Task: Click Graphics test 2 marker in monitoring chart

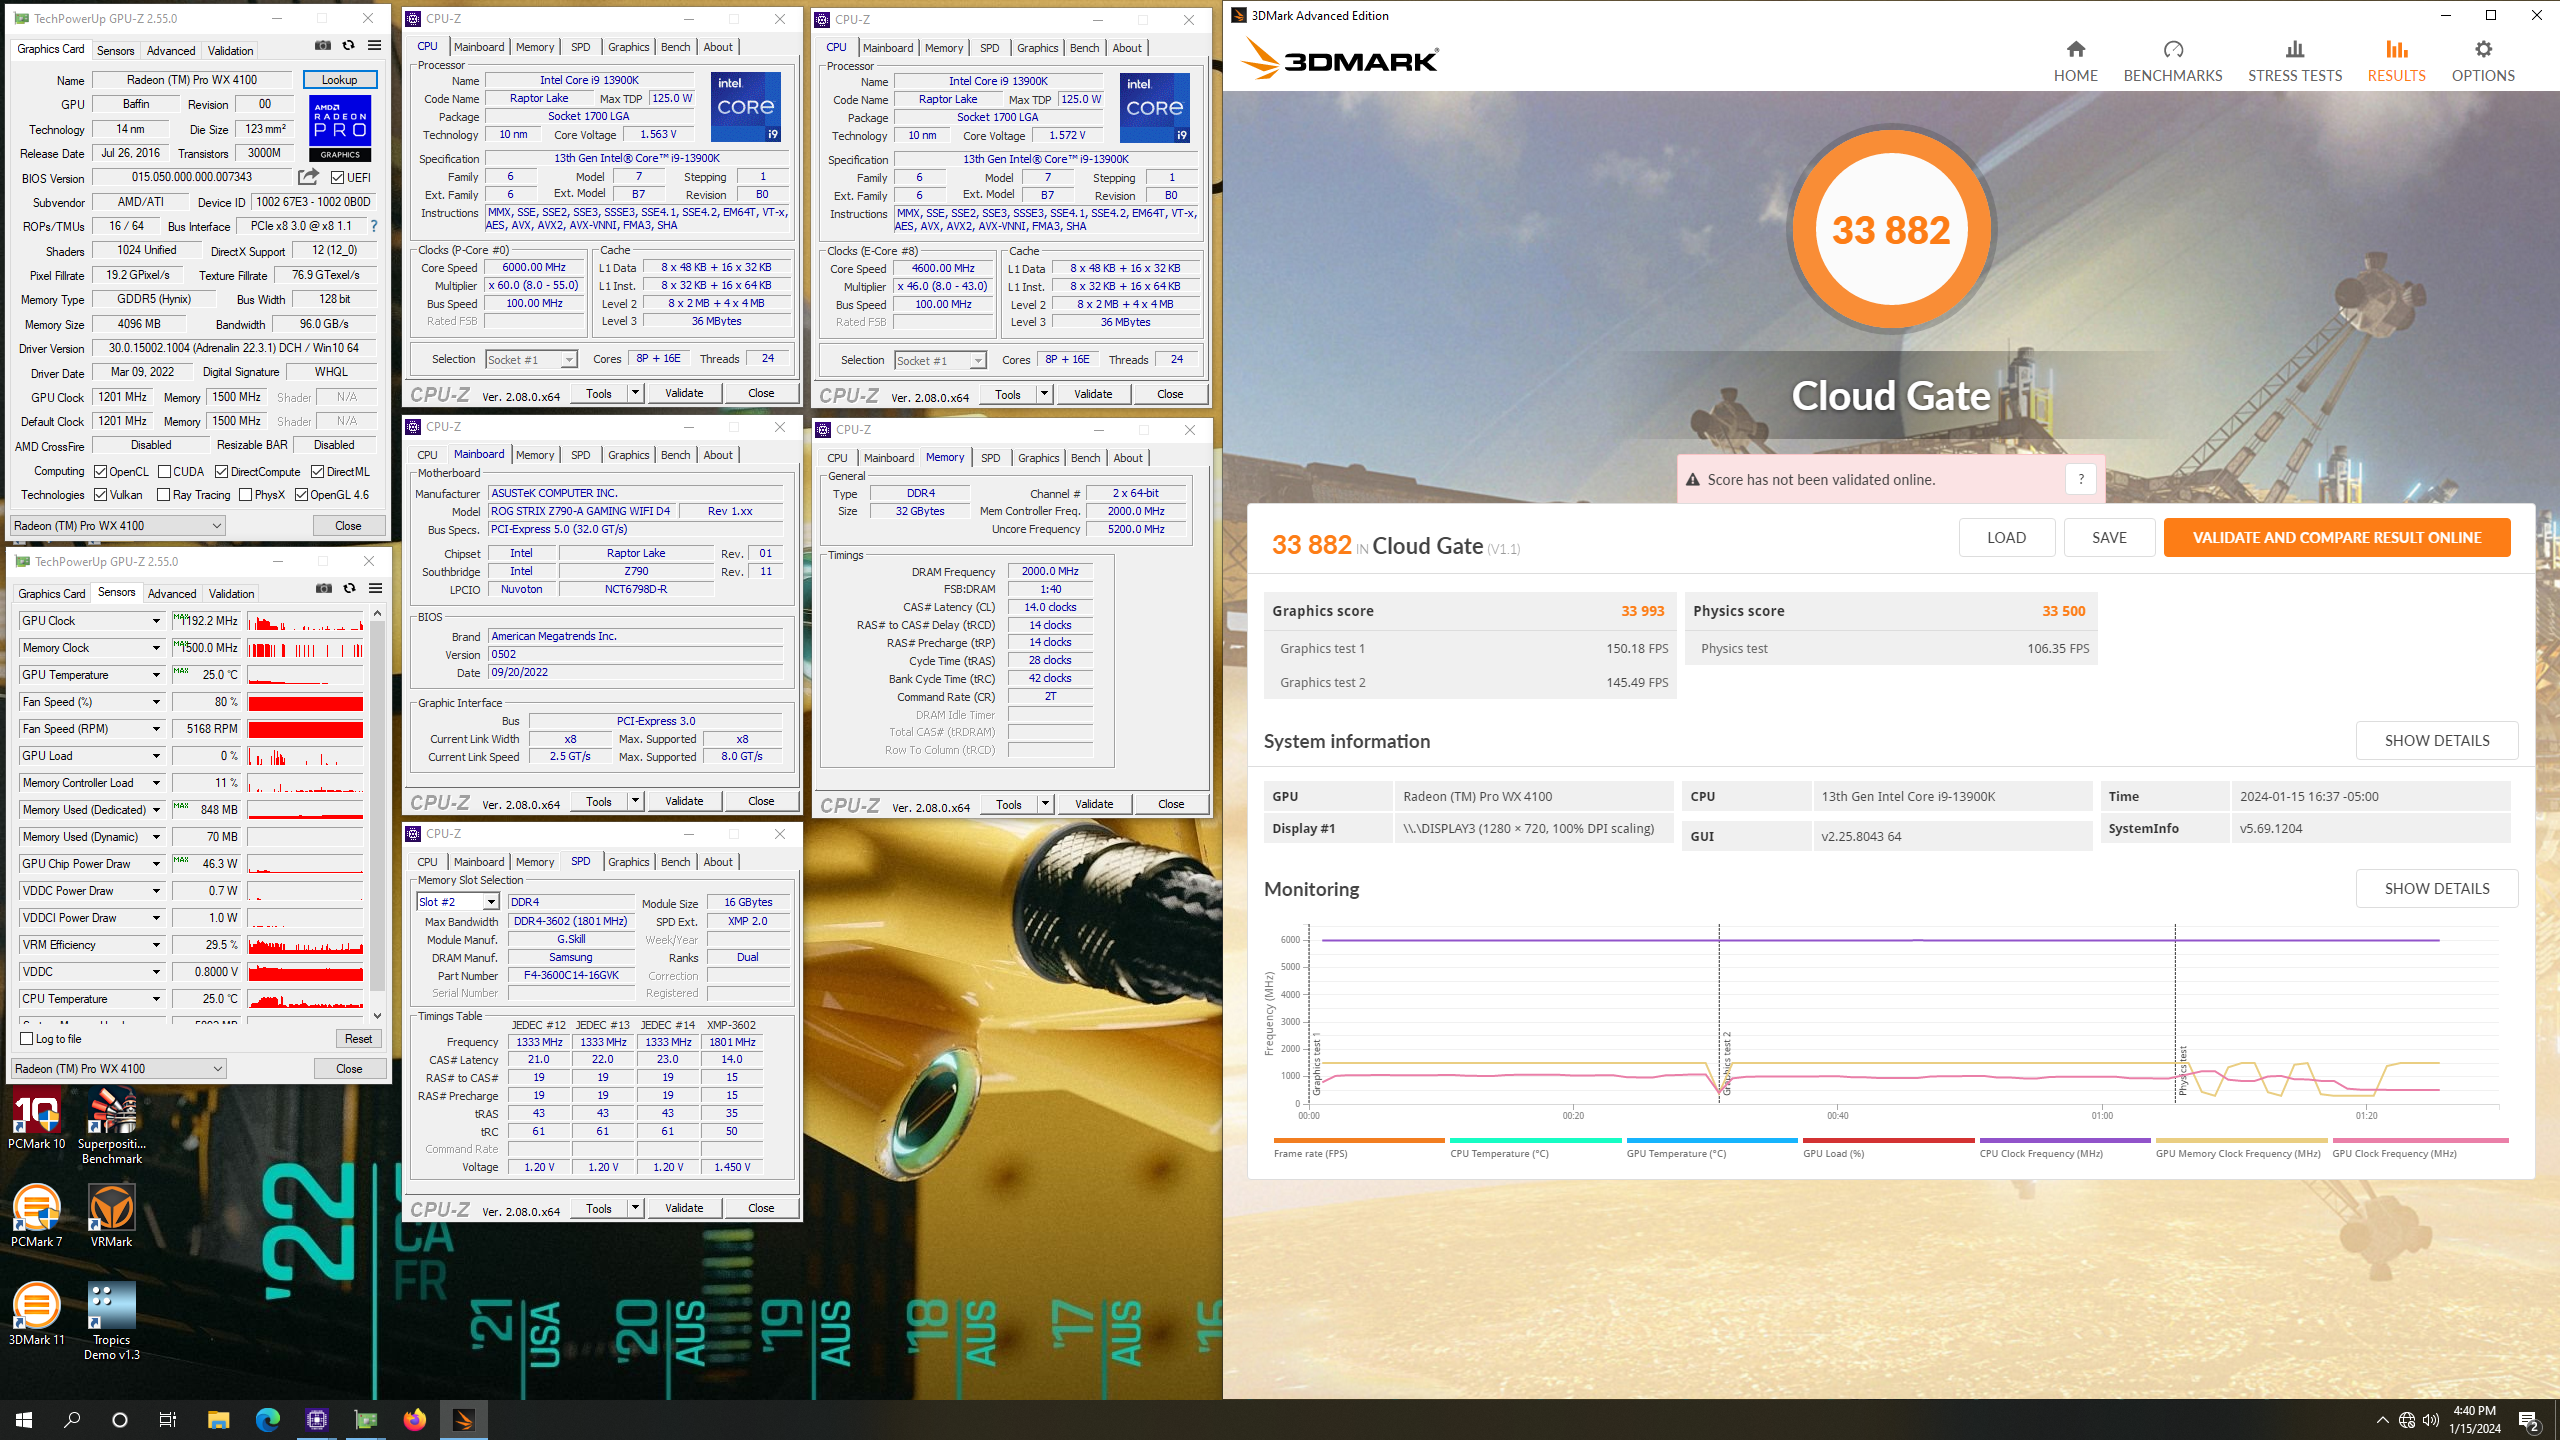Action: coord(1726,1063)
